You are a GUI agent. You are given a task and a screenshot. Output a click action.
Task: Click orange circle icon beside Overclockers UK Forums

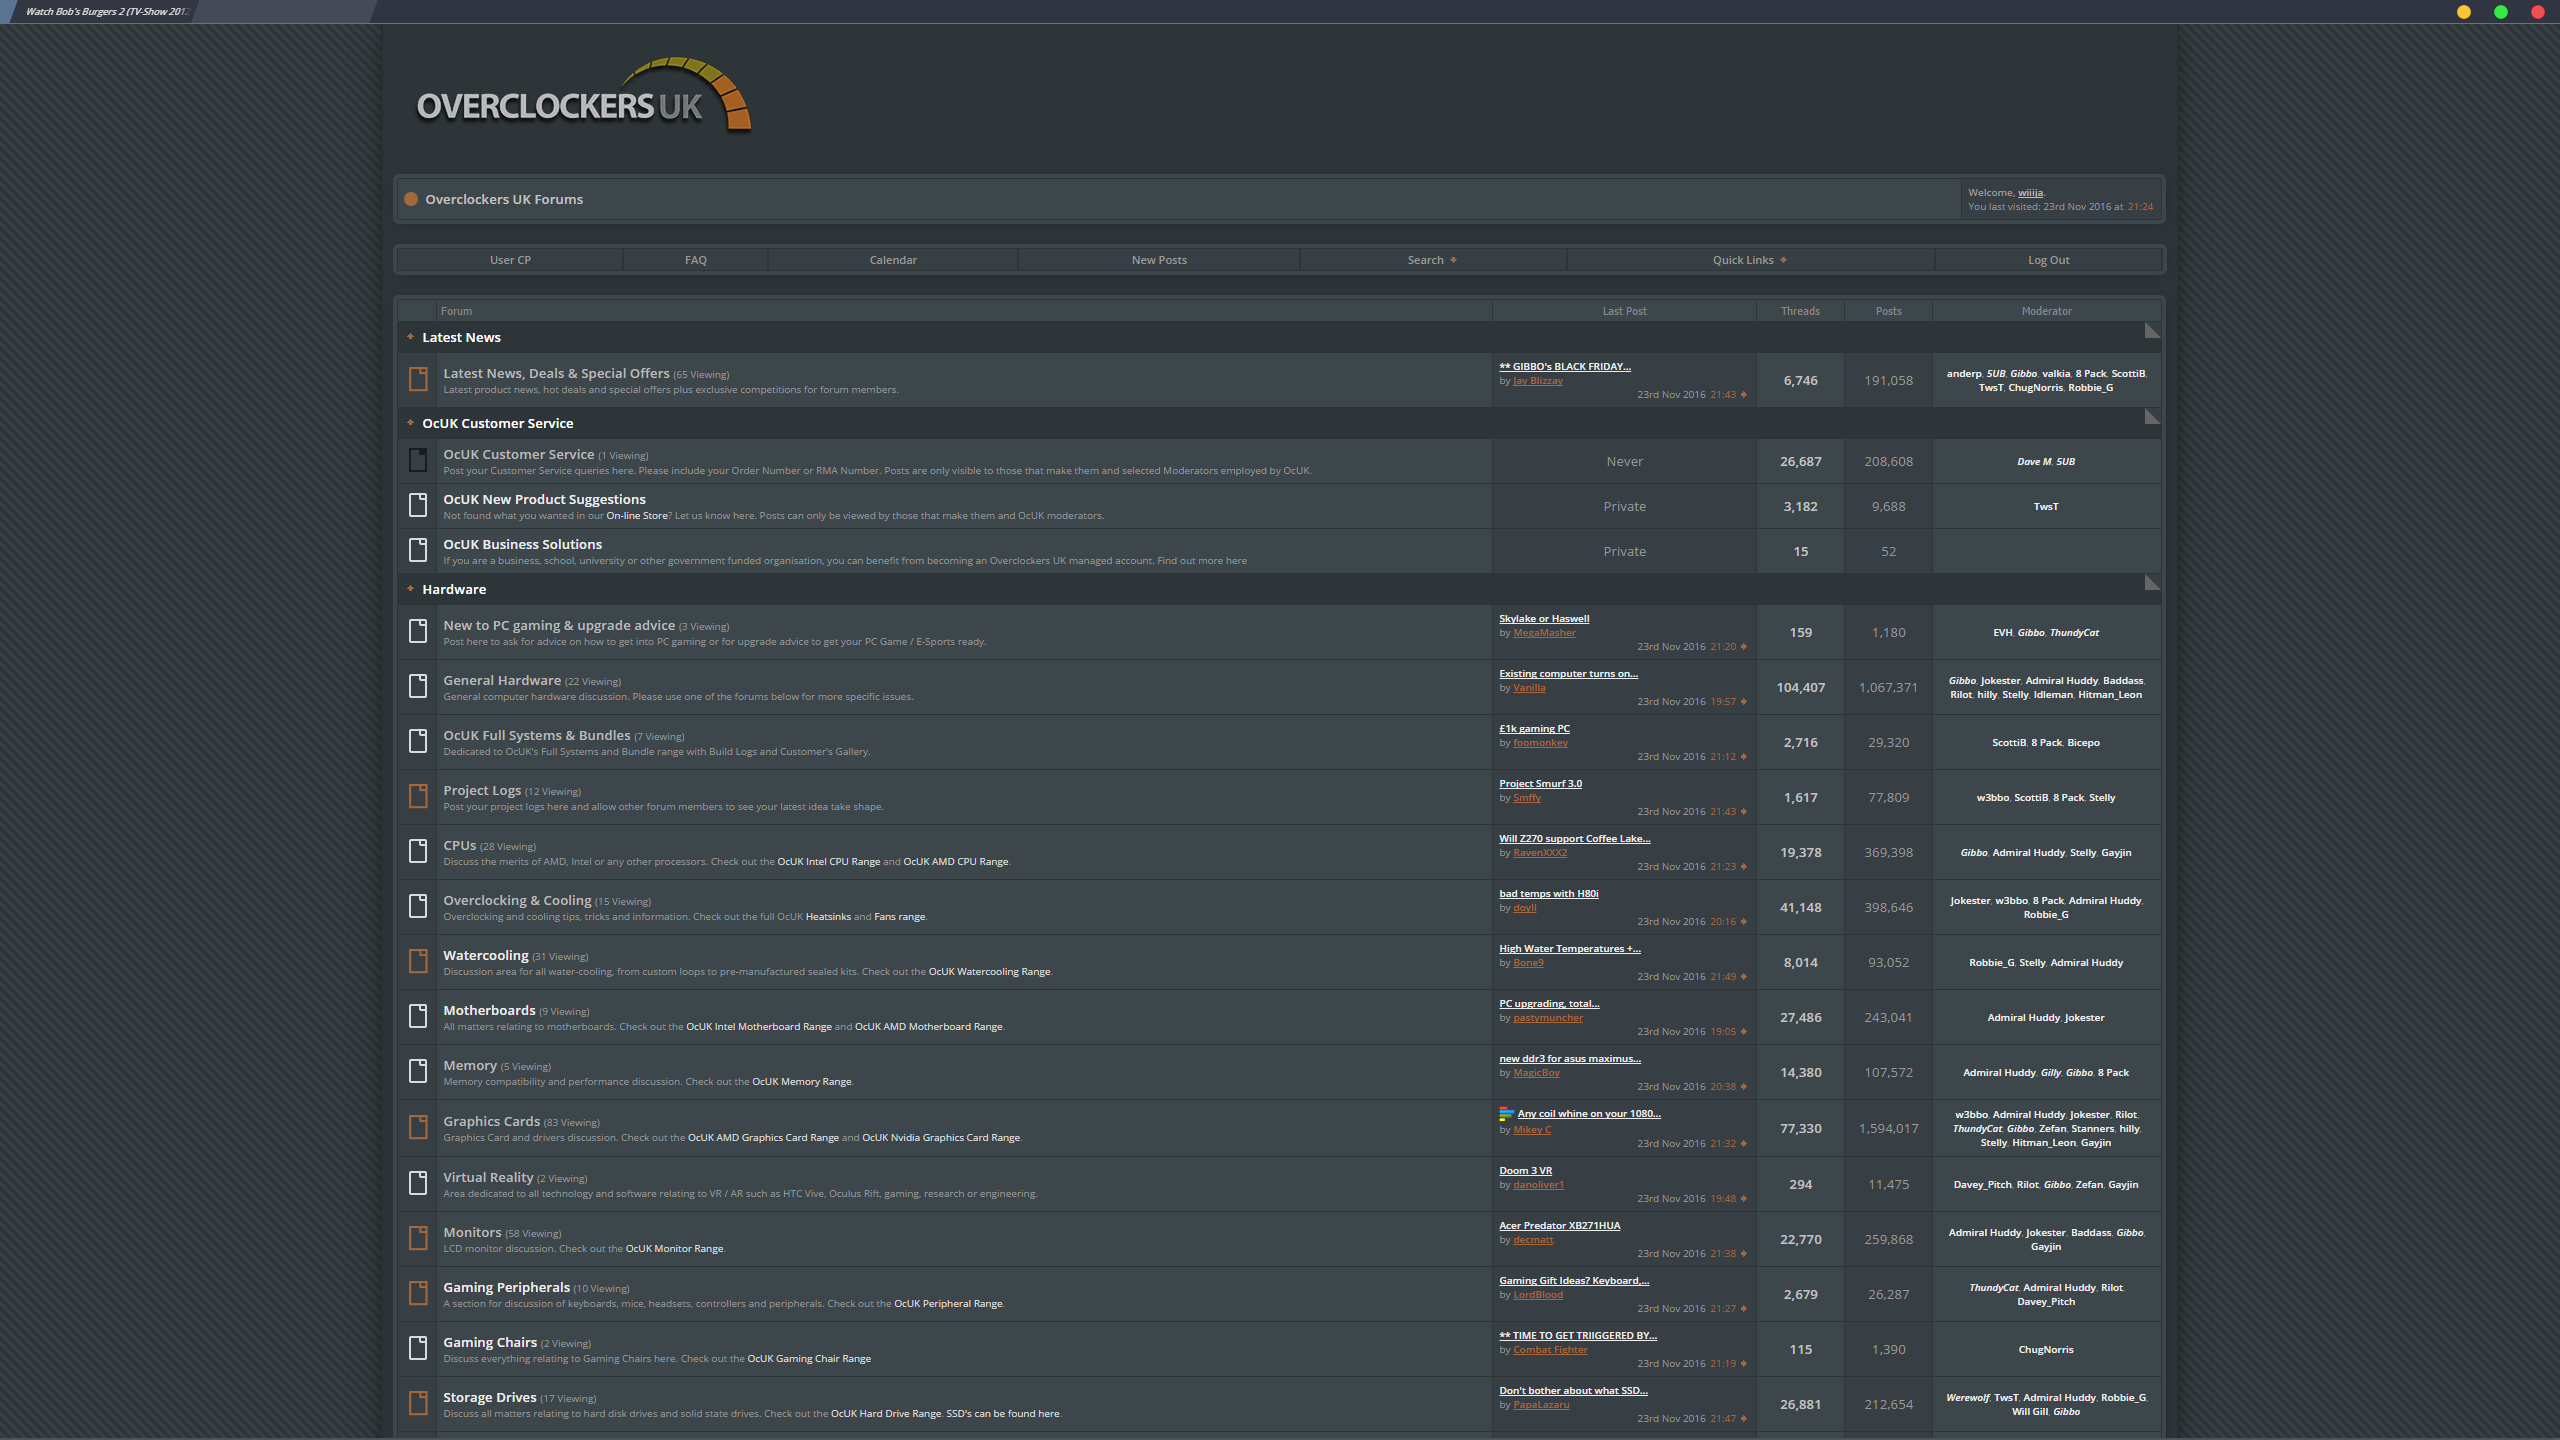coord(411,199)
